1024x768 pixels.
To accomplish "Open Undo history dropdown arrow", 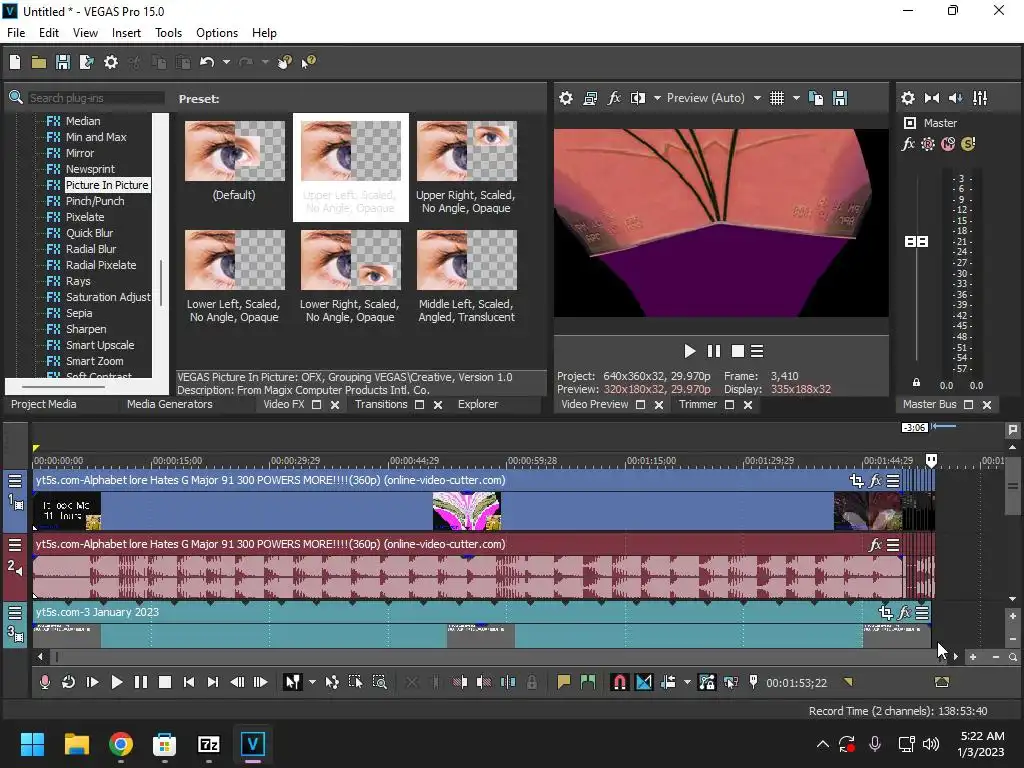I will click(x=226, y=62).
